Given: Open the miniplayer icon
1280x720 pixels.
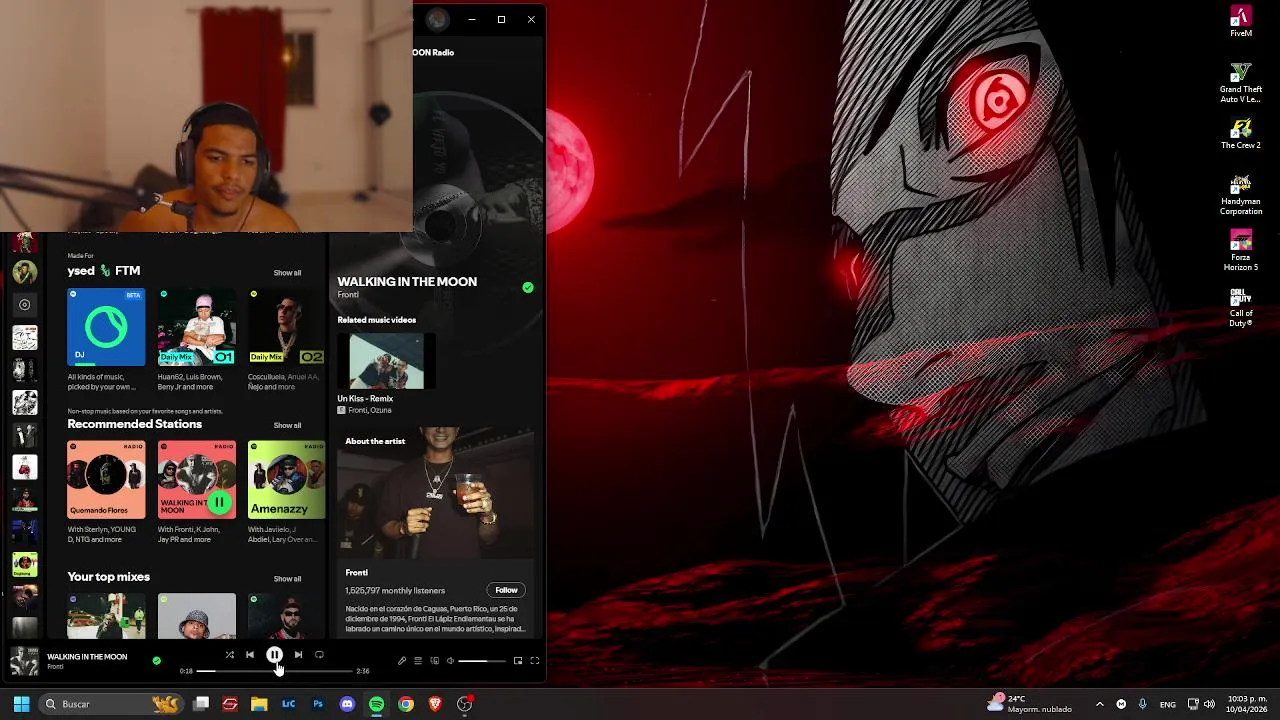Looking at the screenshot, I should [518, 660].
